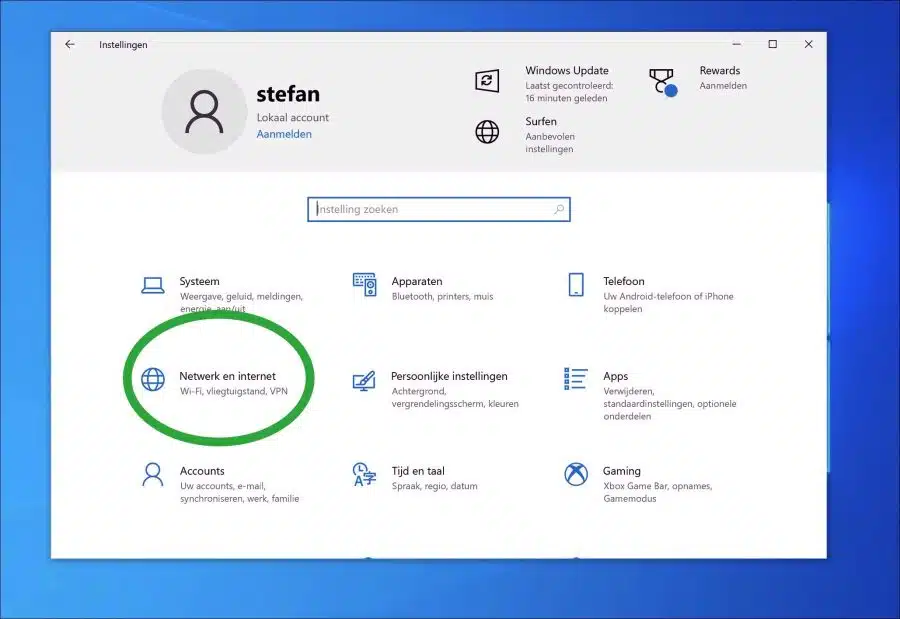
Task: Click the 'Windows Update' heading
Action: click(567, 71)
